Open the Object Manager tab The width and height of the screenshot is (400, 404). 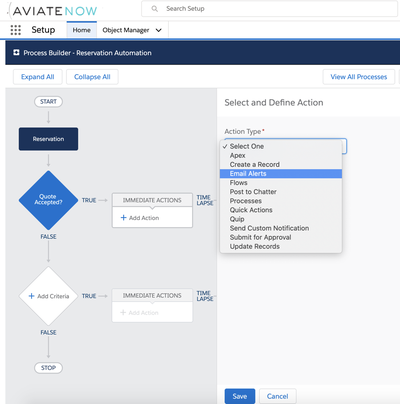pos(126,30)
